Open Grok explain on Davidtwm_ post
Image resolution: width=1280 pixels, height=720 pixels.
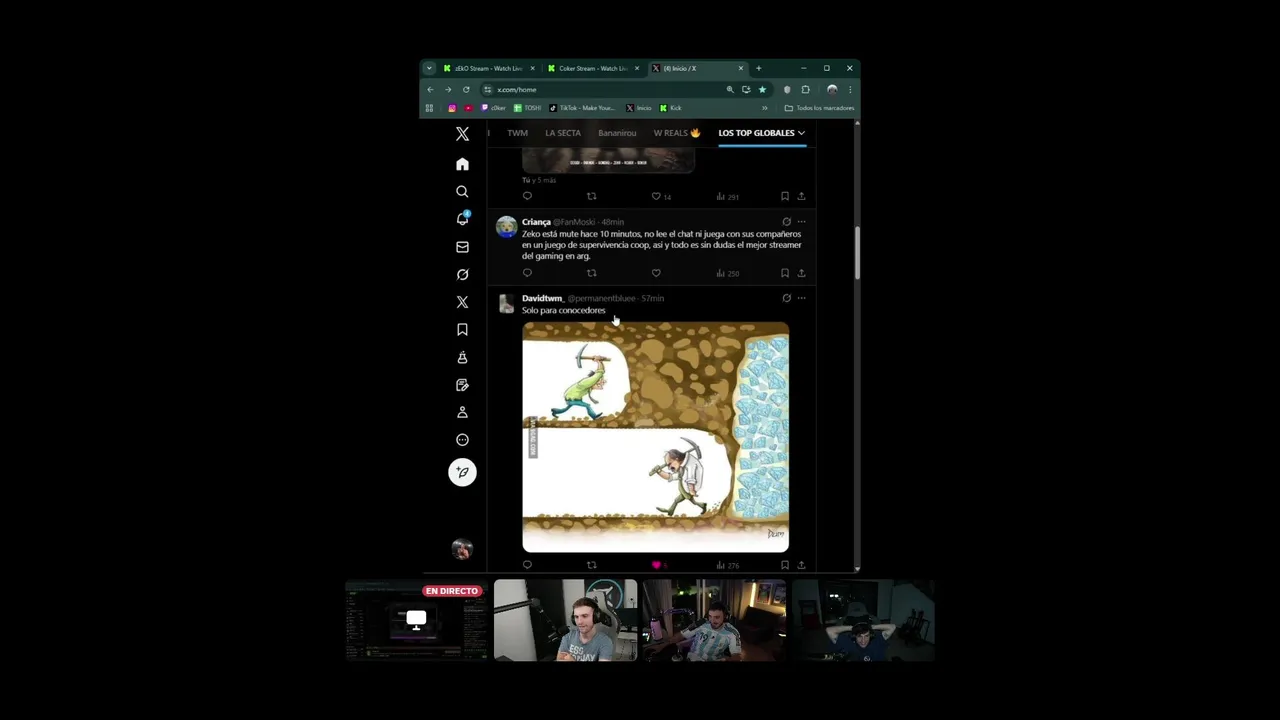(786, 298)
